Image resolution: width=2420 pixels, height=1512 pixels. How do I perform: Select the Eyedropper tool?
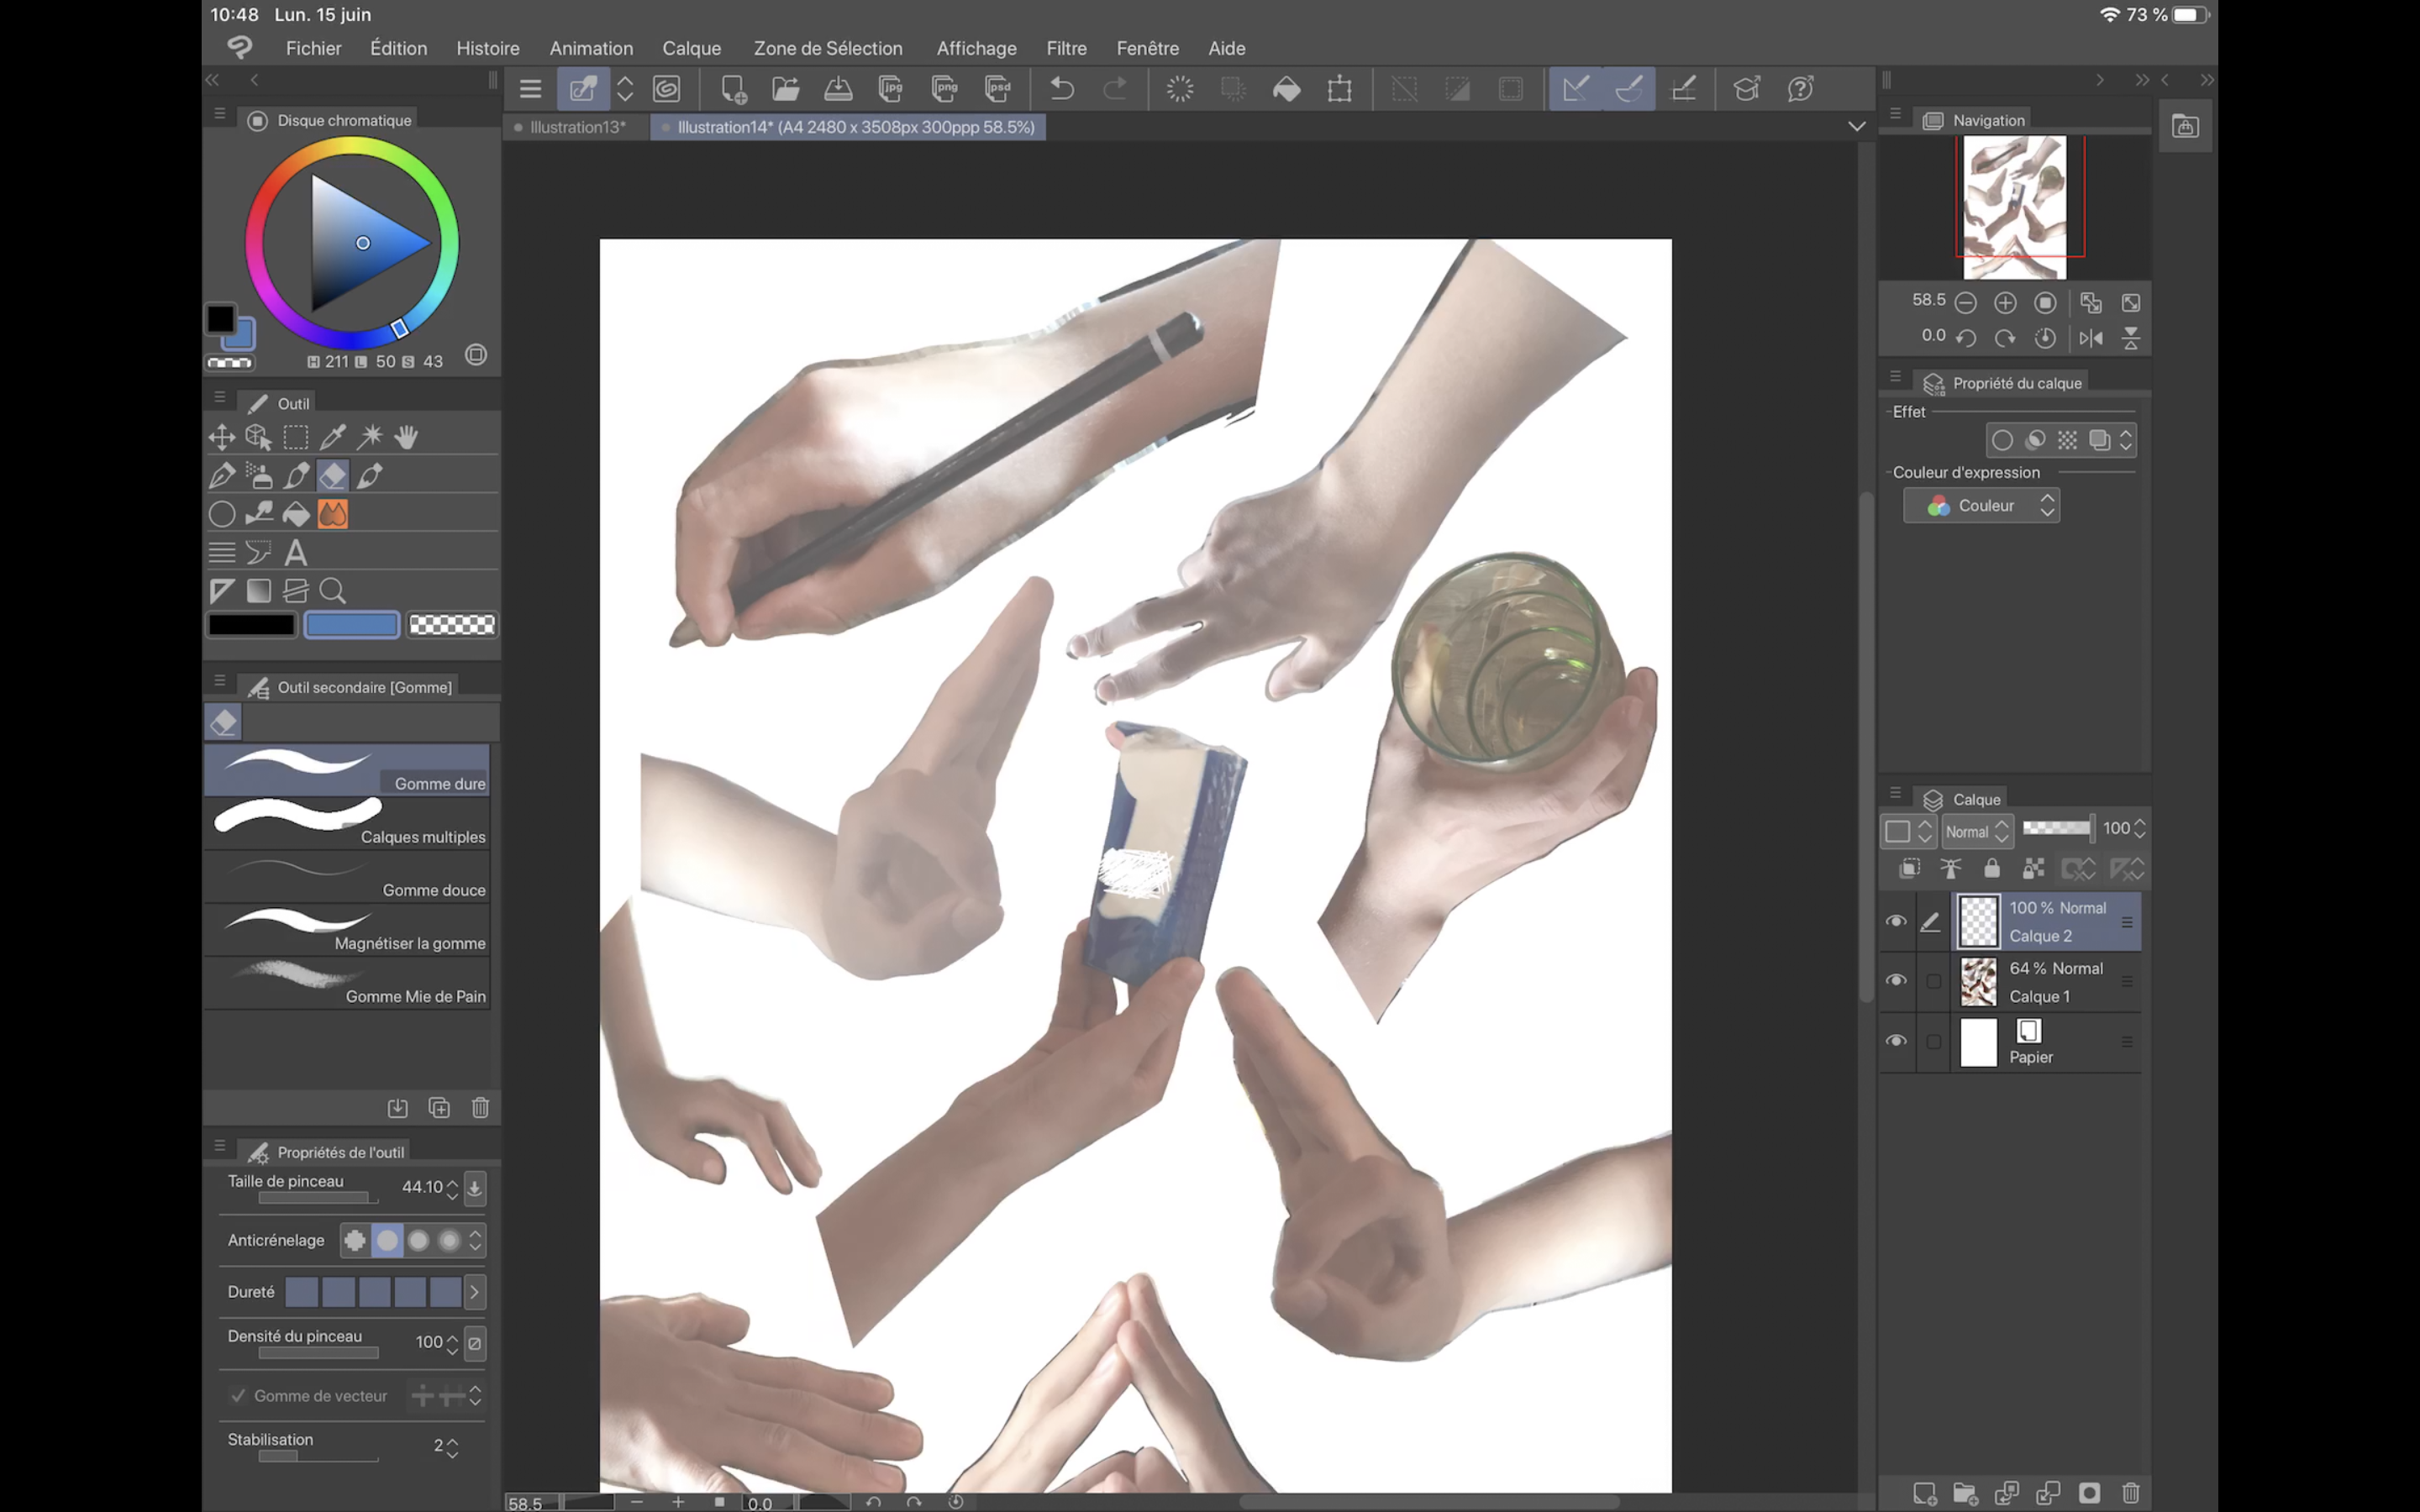(x=333, y=437)
